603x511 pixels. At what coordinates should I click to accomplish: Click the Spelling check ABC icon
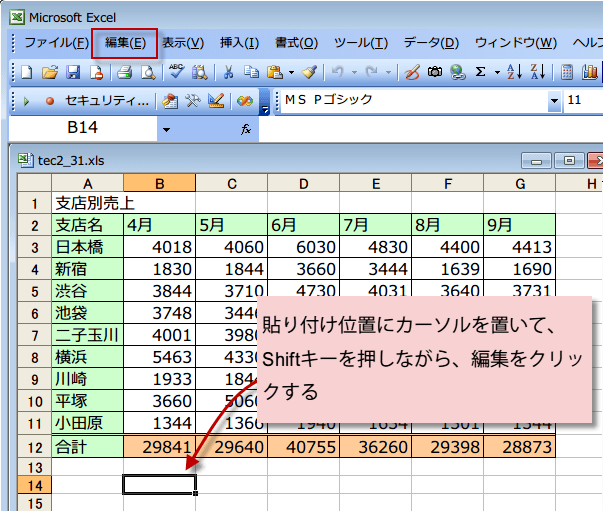click(176, 72)
